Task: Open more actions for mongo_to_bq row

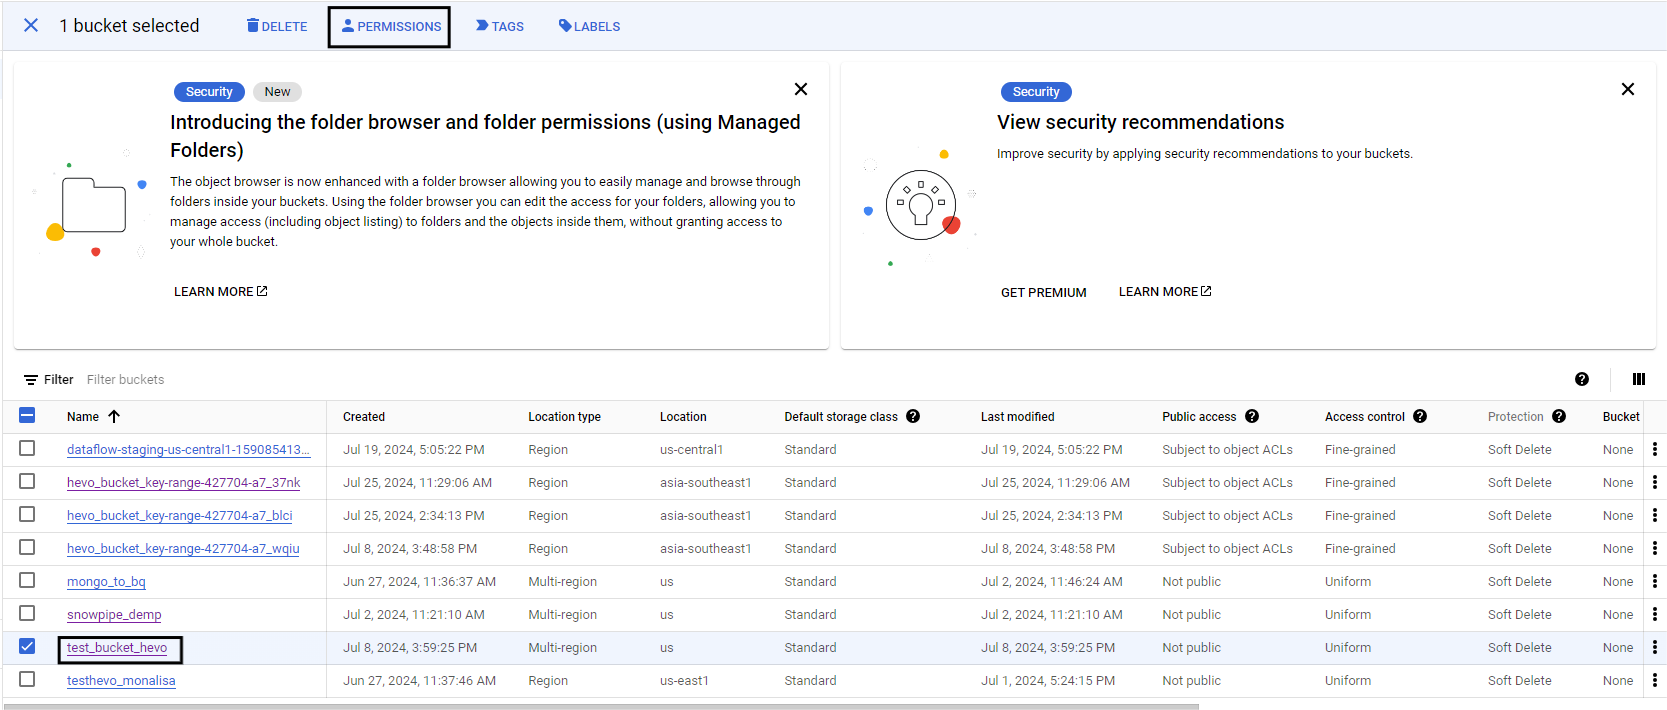Action: coord(1654,581)
